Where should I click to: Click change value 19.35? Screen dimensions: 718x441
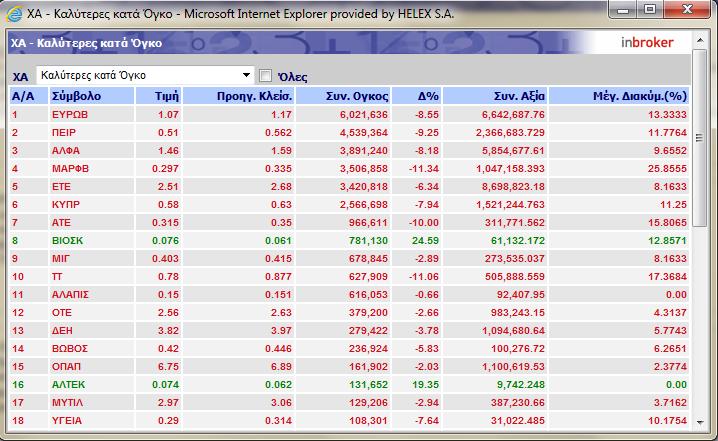(425, 385)
